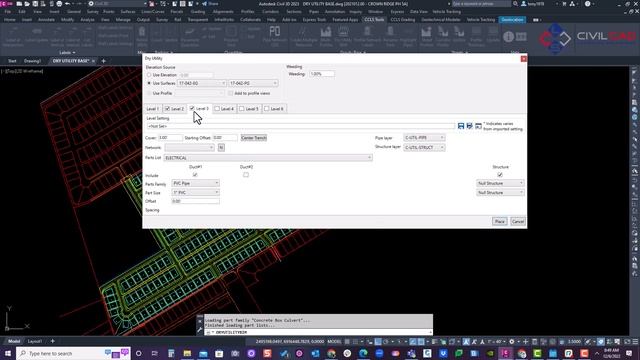Open Microsoft Edge from taskbar
This screenshot has width=640, height=360.
click(363, 353)
